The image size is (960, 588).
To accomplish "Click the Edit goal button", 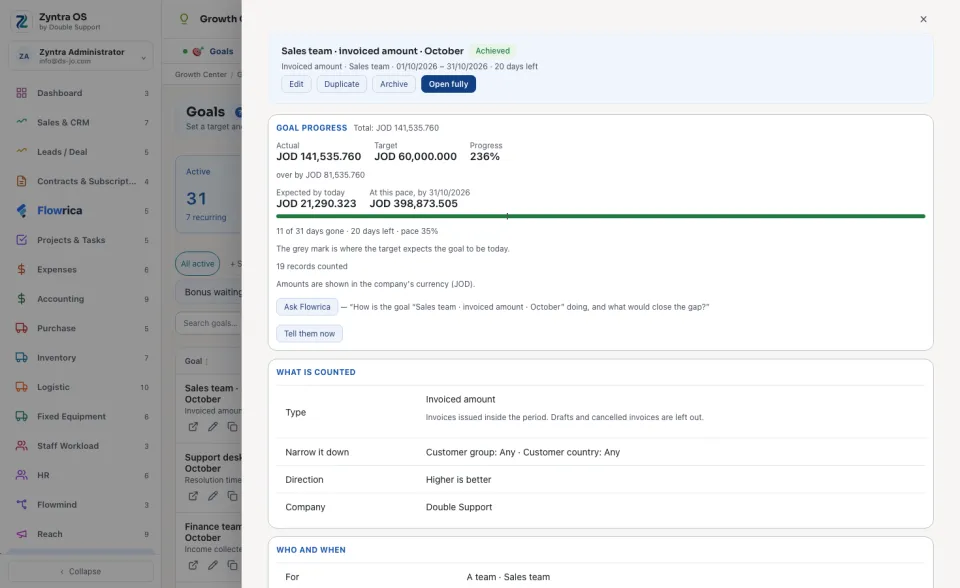I will pyautogui.click(x=296, y=84).
